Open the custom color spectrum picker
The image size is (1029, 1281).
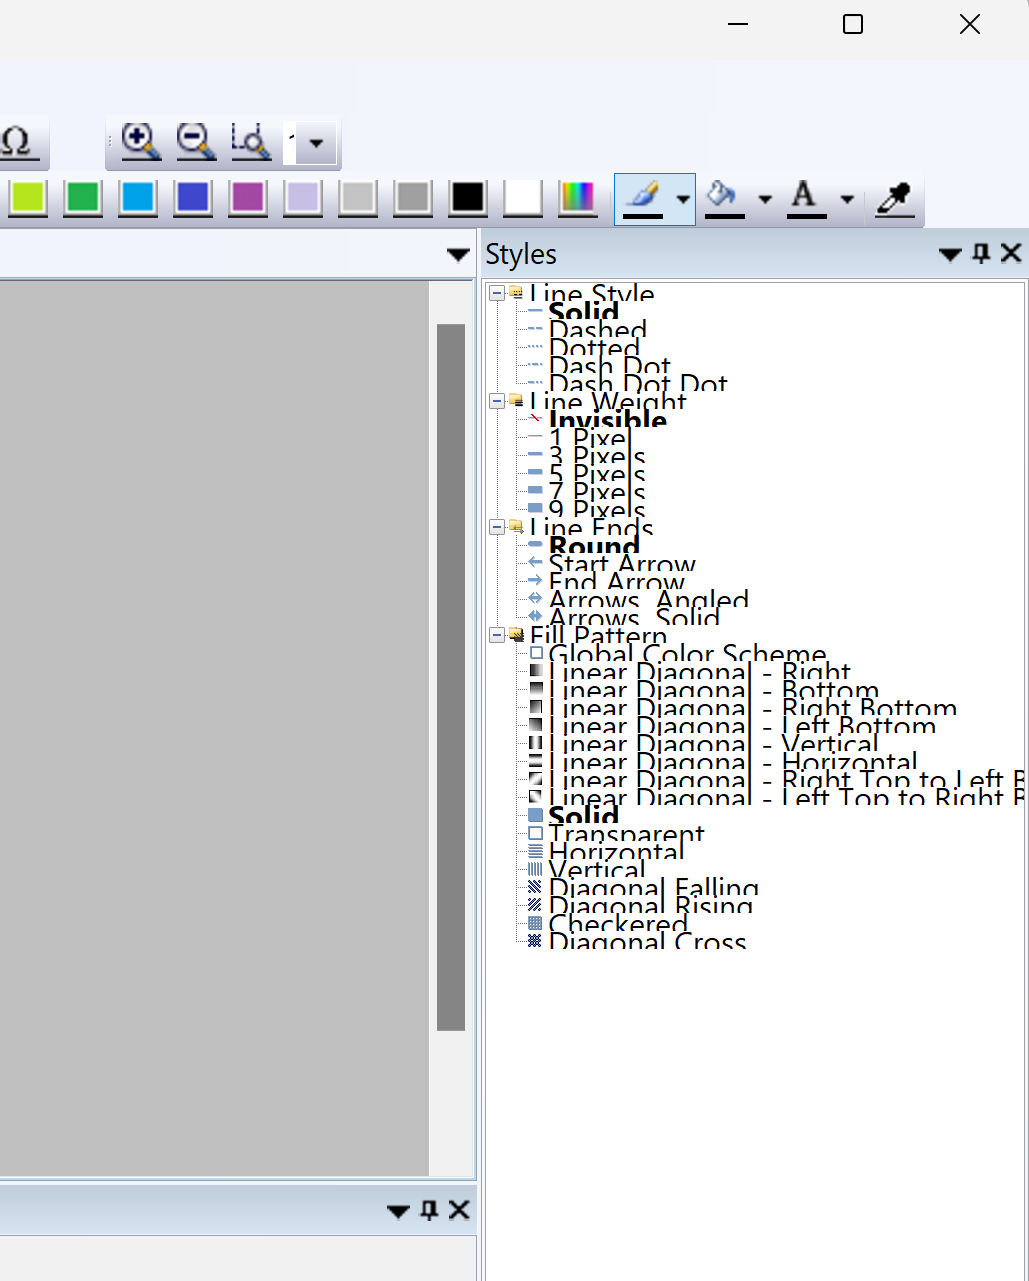pos(577,198)
